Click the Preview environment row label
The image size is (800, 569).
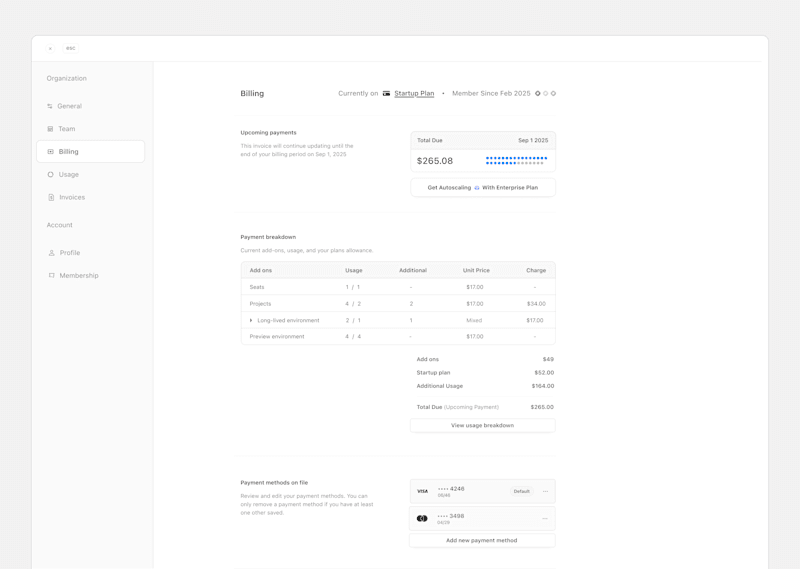[x=277, y=337]
